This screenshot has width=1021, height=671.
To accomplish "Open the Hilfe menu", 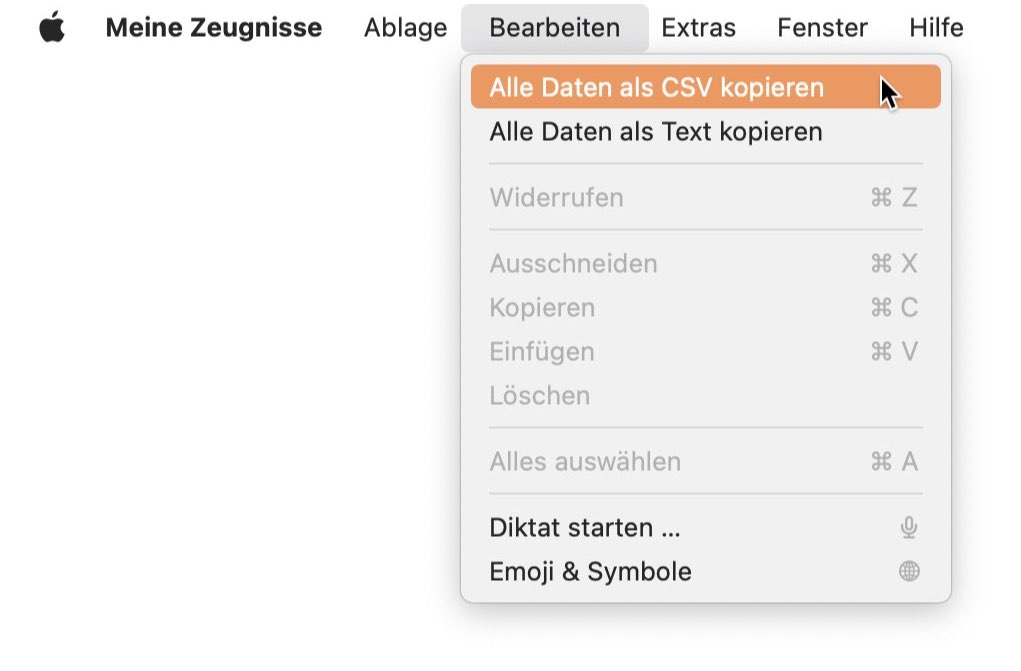I will (x=936, y=27).
